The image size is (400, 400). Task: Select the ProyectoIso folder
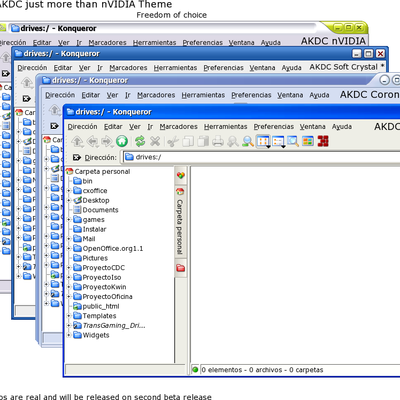click(x=102, y=277)
